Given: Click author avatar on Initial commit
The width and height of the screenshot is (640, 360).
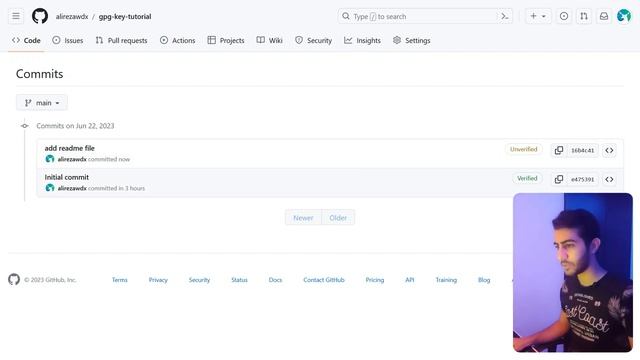Looking at the screenshot, I should point(50,188).
